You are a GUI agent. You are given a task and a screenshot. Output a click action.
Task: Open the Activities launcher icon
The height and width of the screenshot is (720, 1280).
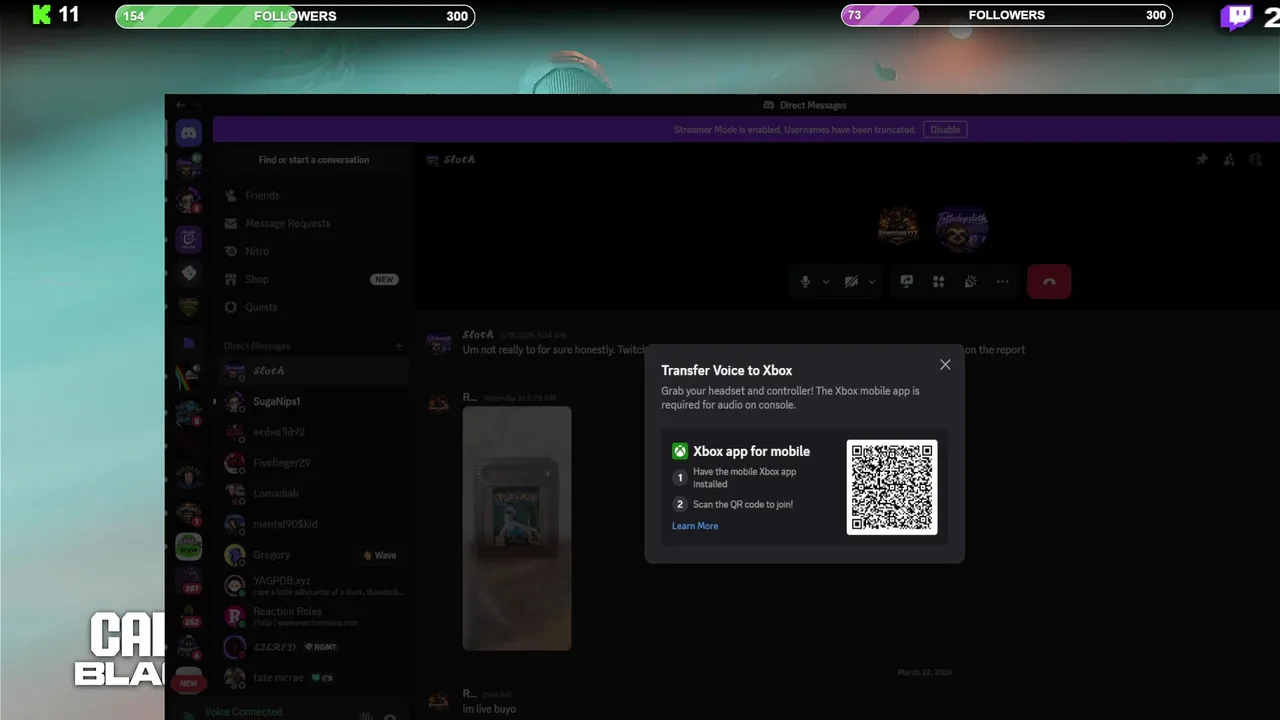click(x=938, y=282)
